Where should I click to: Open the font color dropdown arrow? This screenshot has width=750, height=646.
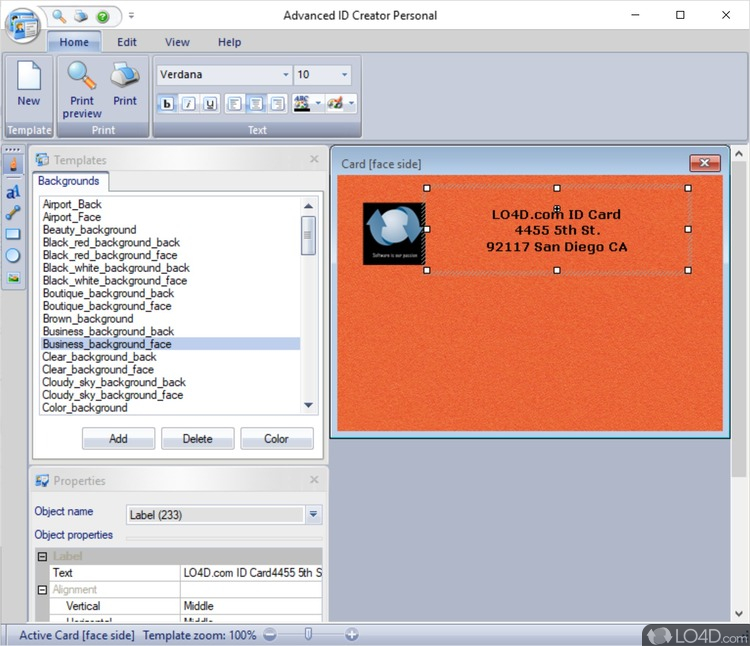point(318,103)
